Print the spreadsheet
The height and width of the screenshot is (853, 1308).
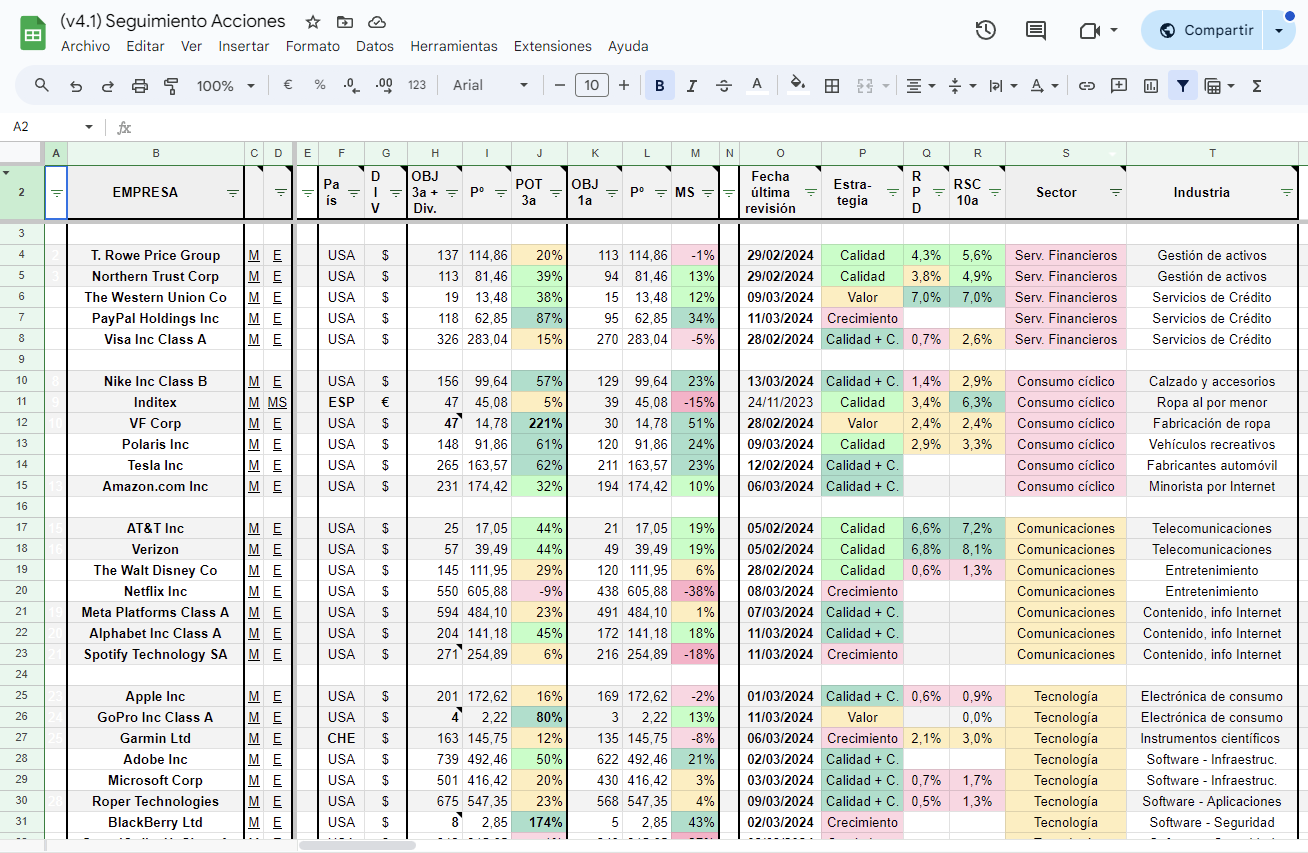click(140, 86)
